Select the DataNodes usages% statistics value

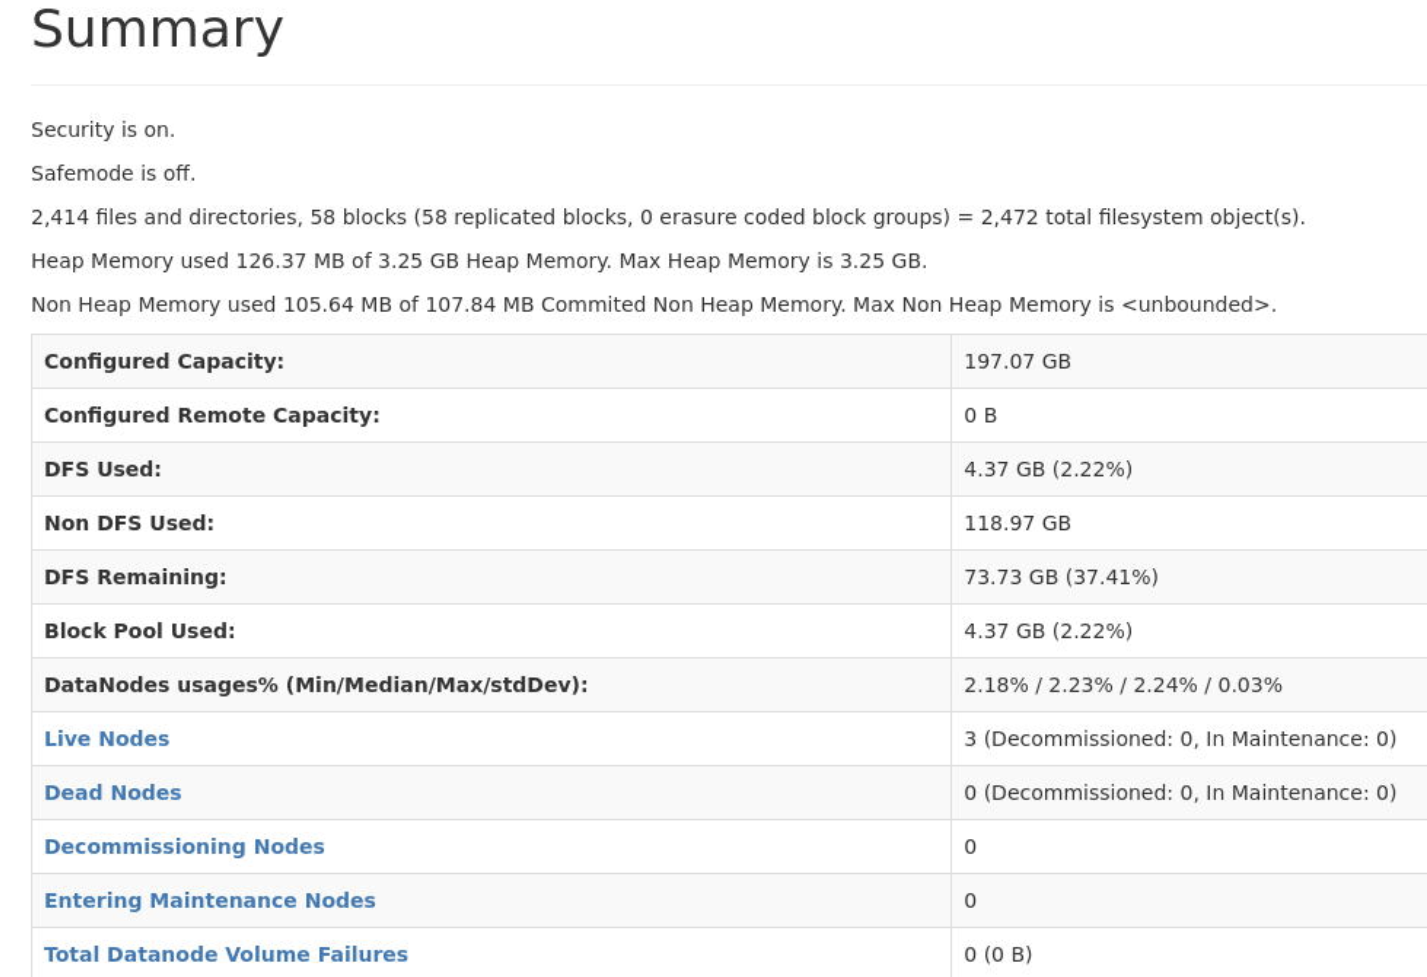coord(1122,685)
